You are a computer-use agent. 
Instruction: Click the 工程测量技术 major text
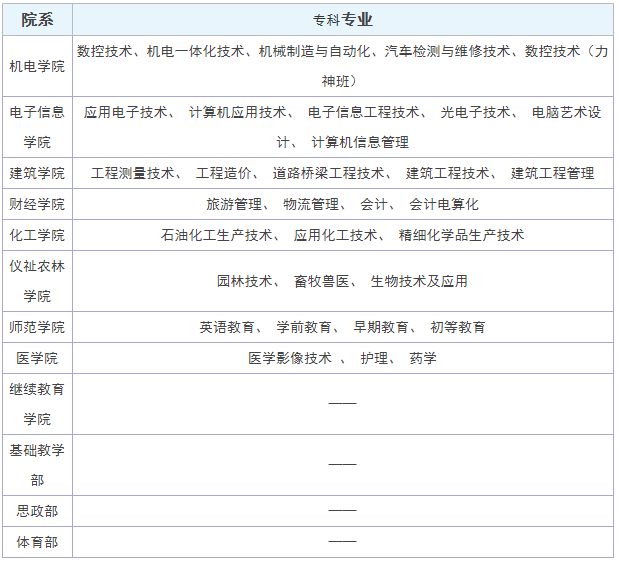[132, 173]
